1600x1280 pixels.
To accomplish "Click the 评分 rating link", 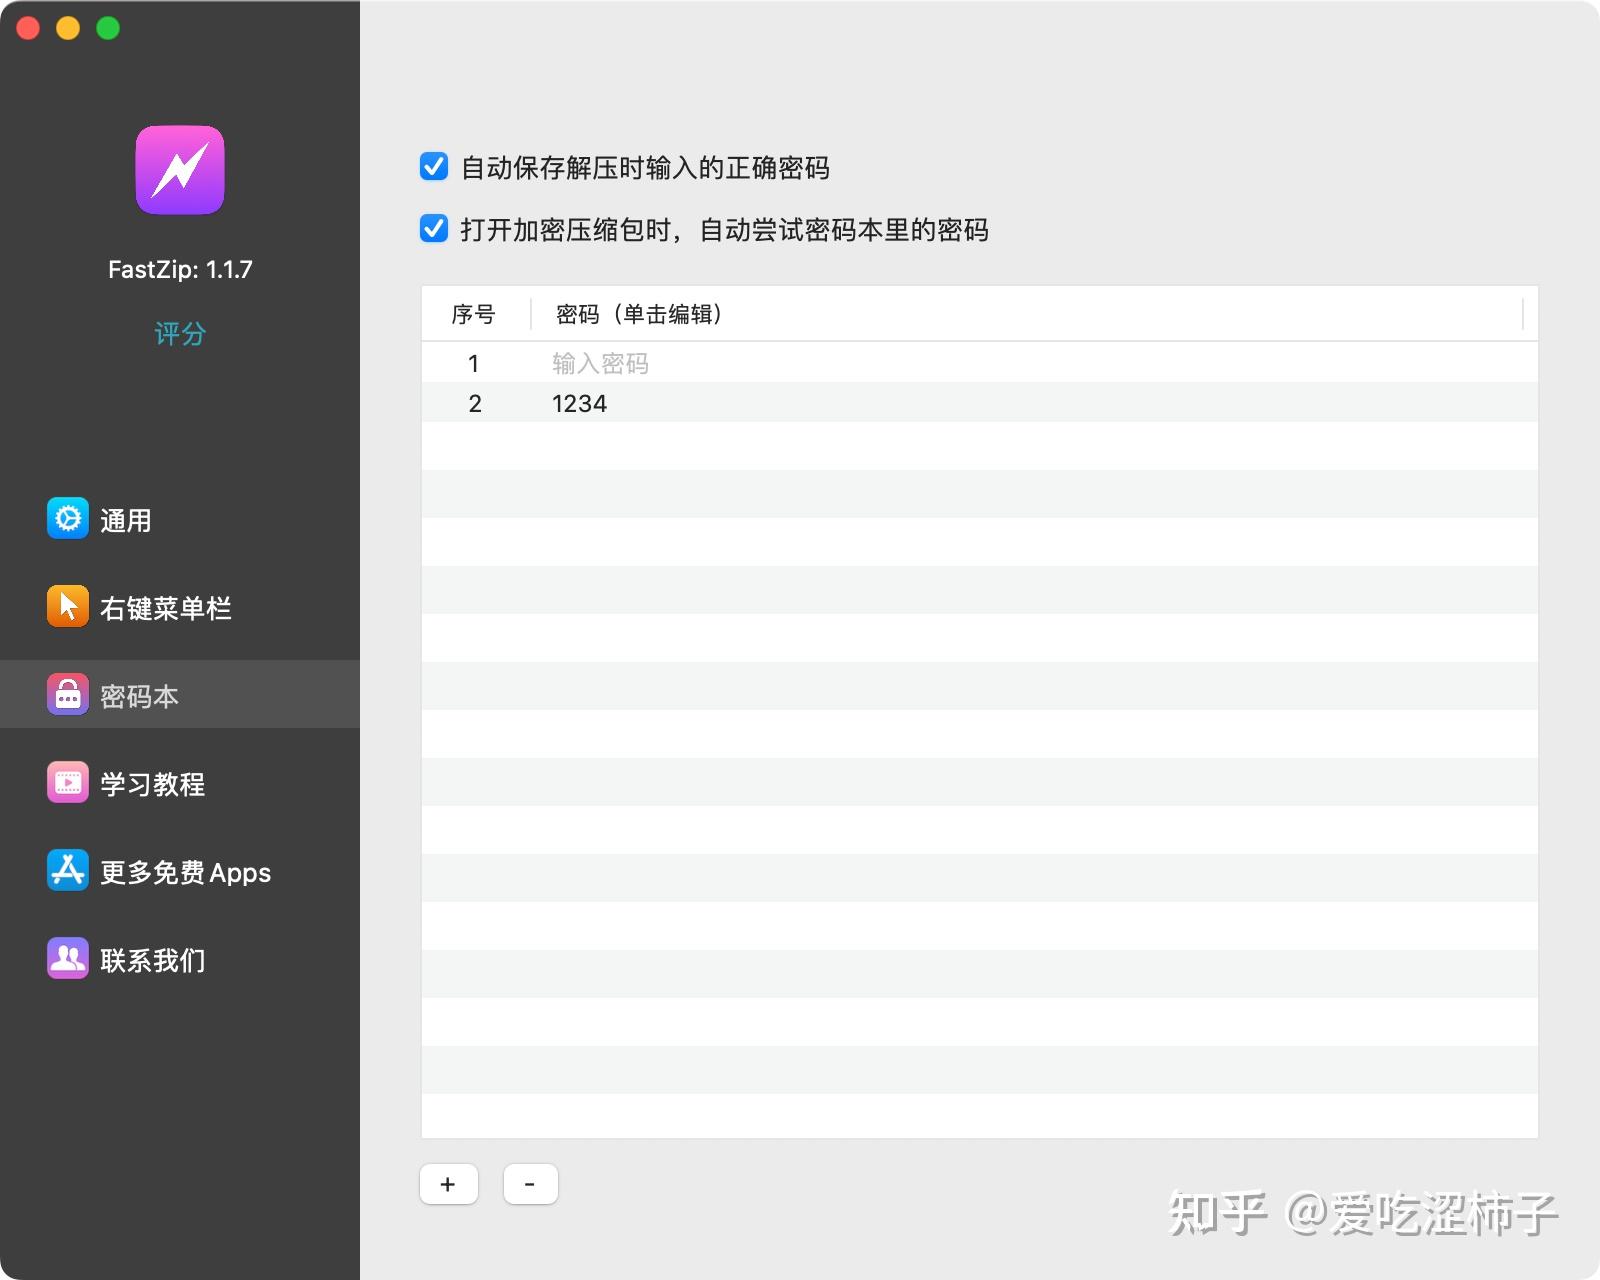I will coord(179,333).
